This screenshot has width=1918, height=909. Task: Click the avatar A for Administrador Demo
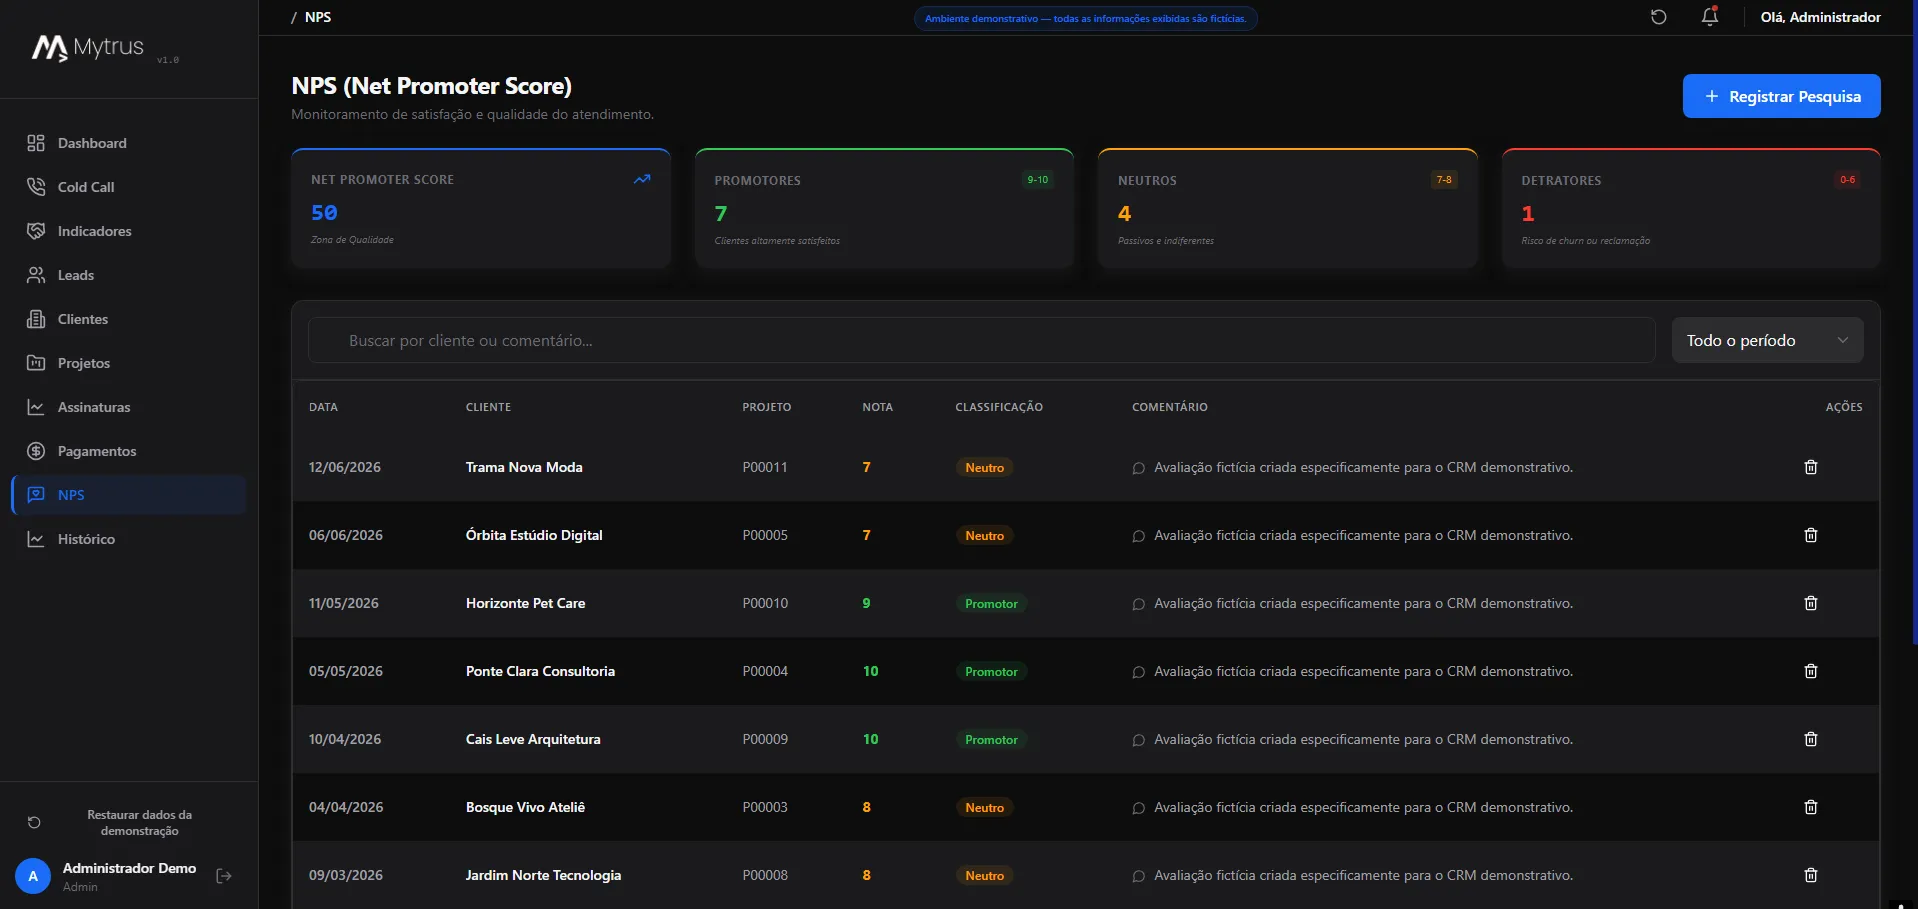coord(33,876)
